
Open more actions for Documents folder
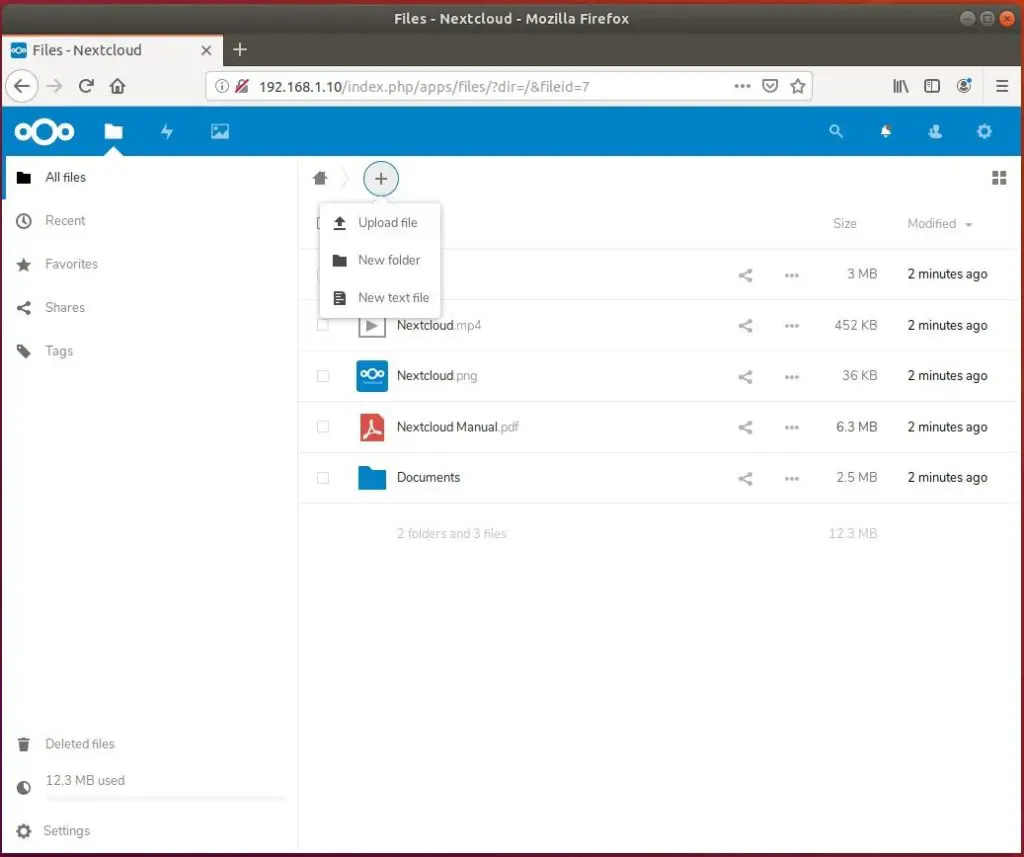point(792,478)
